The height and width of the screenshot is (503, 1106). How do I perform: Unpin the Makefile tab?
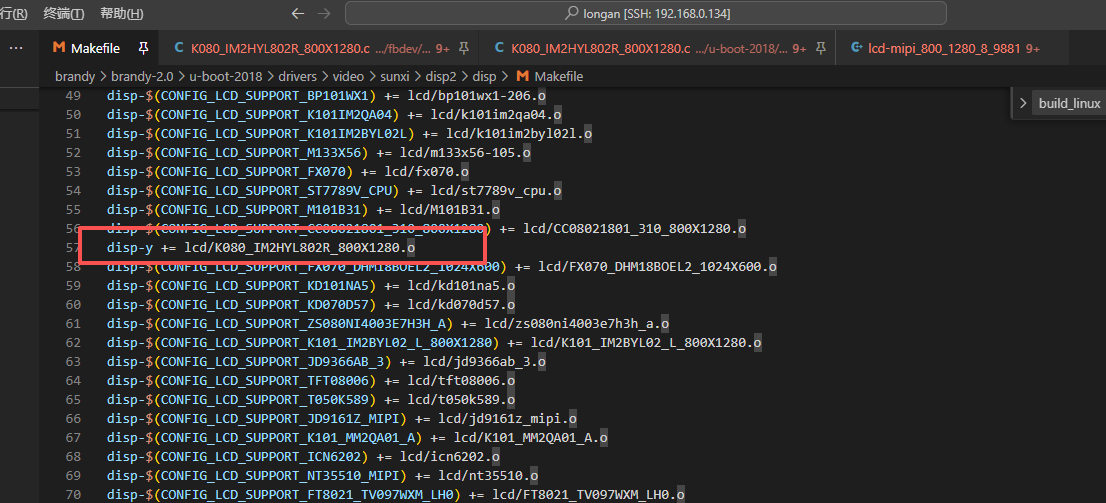point(143,48)
